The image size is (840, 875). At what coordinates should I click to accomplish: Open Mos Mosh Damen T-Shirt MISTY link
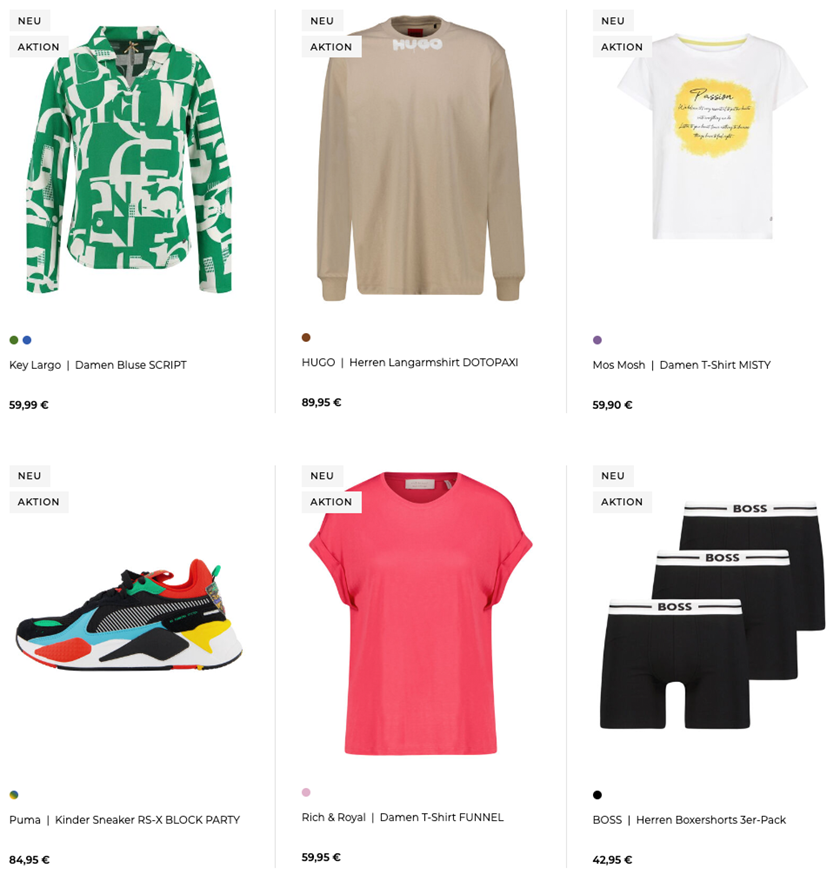click(x=681, y=365)
